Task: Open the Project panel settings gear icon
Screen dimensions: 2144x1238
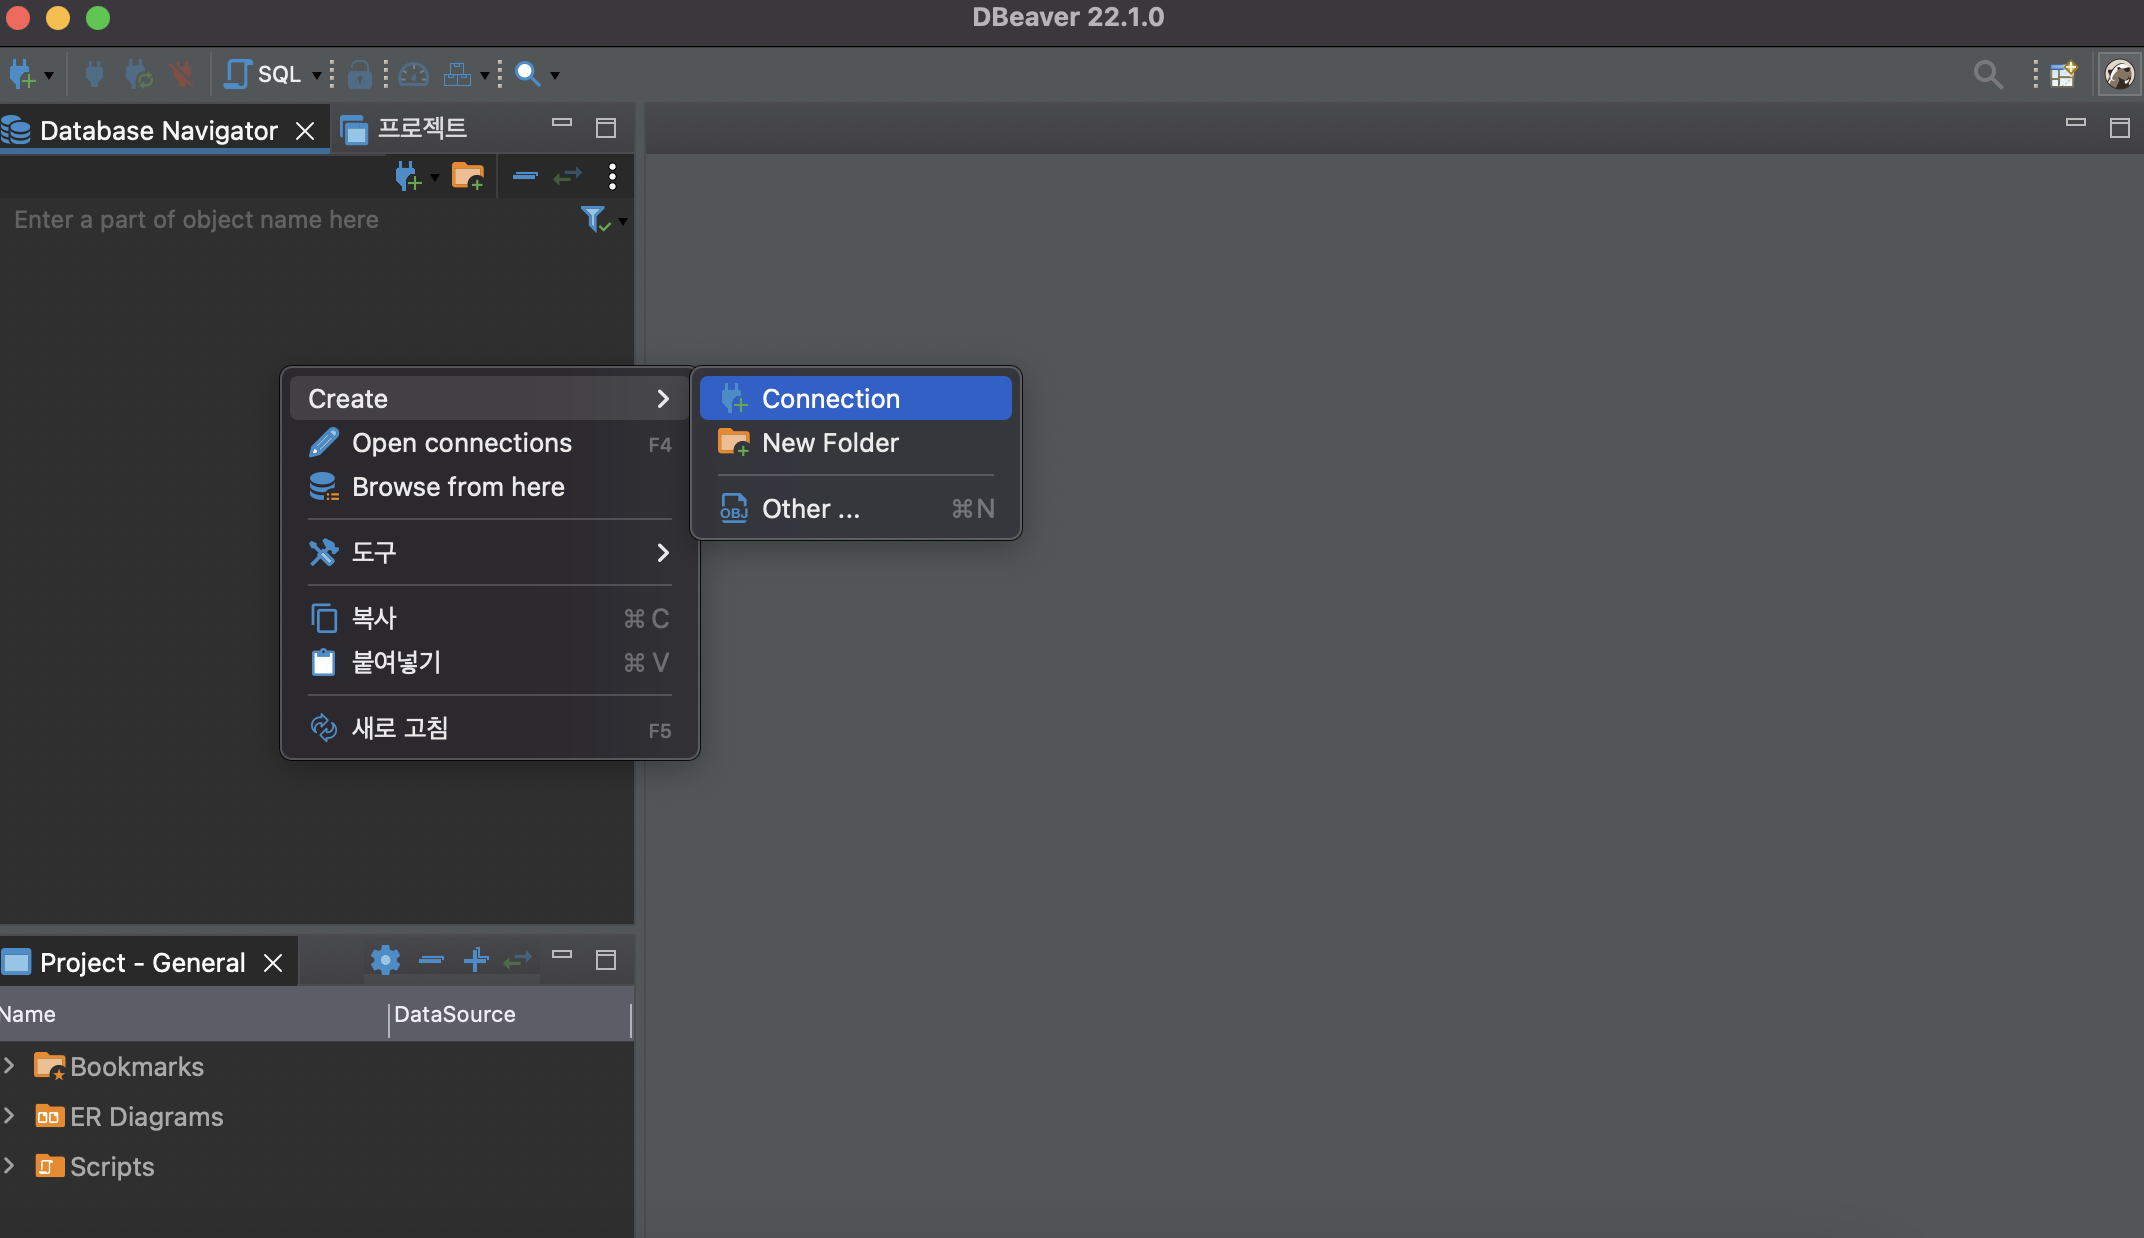Action: coord(385,960)
